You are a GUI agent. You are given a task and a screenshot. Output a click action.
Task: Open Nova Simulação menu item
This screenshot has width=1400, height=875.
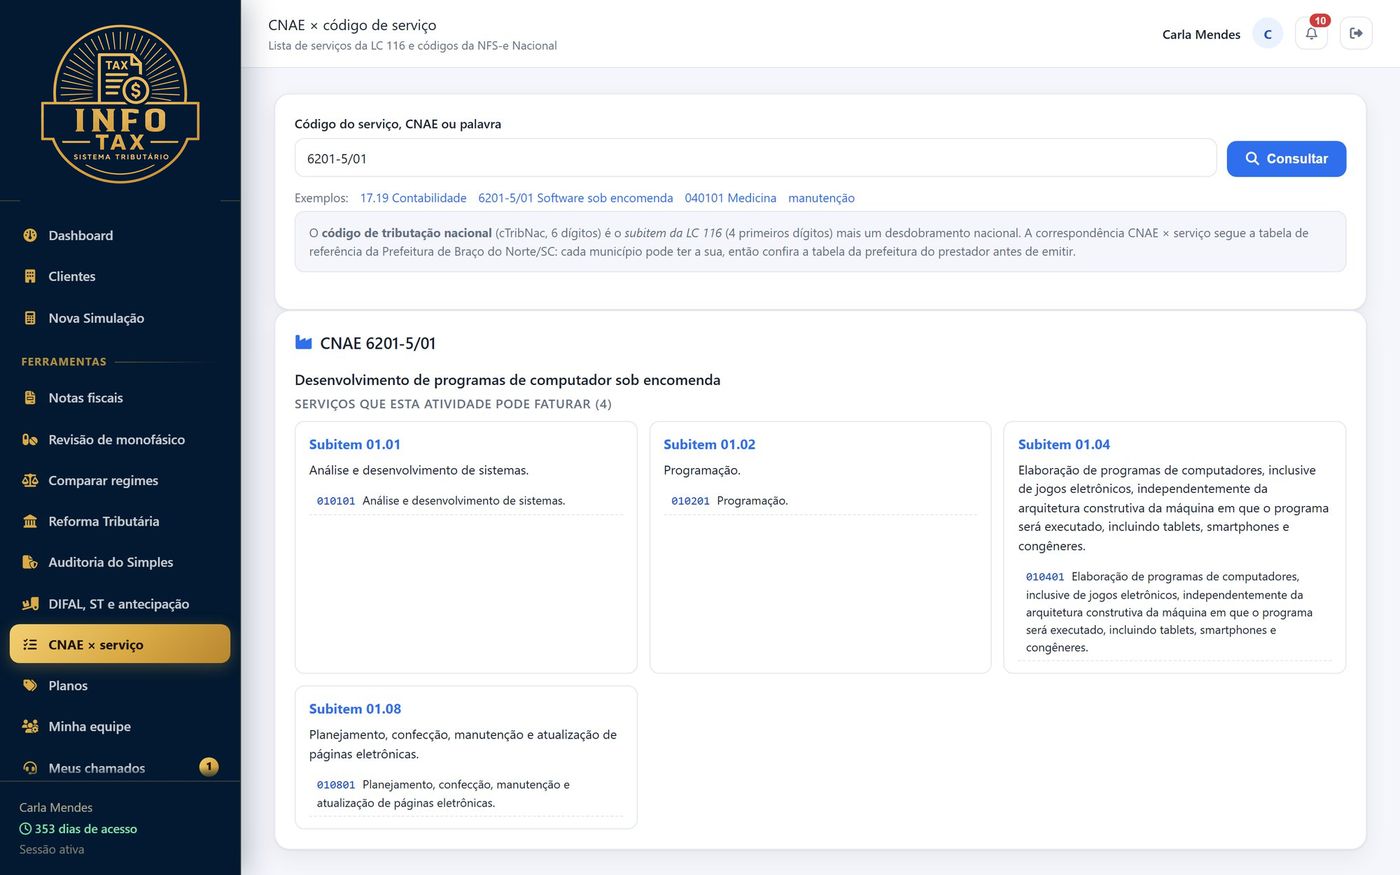(x=120, y=318)
